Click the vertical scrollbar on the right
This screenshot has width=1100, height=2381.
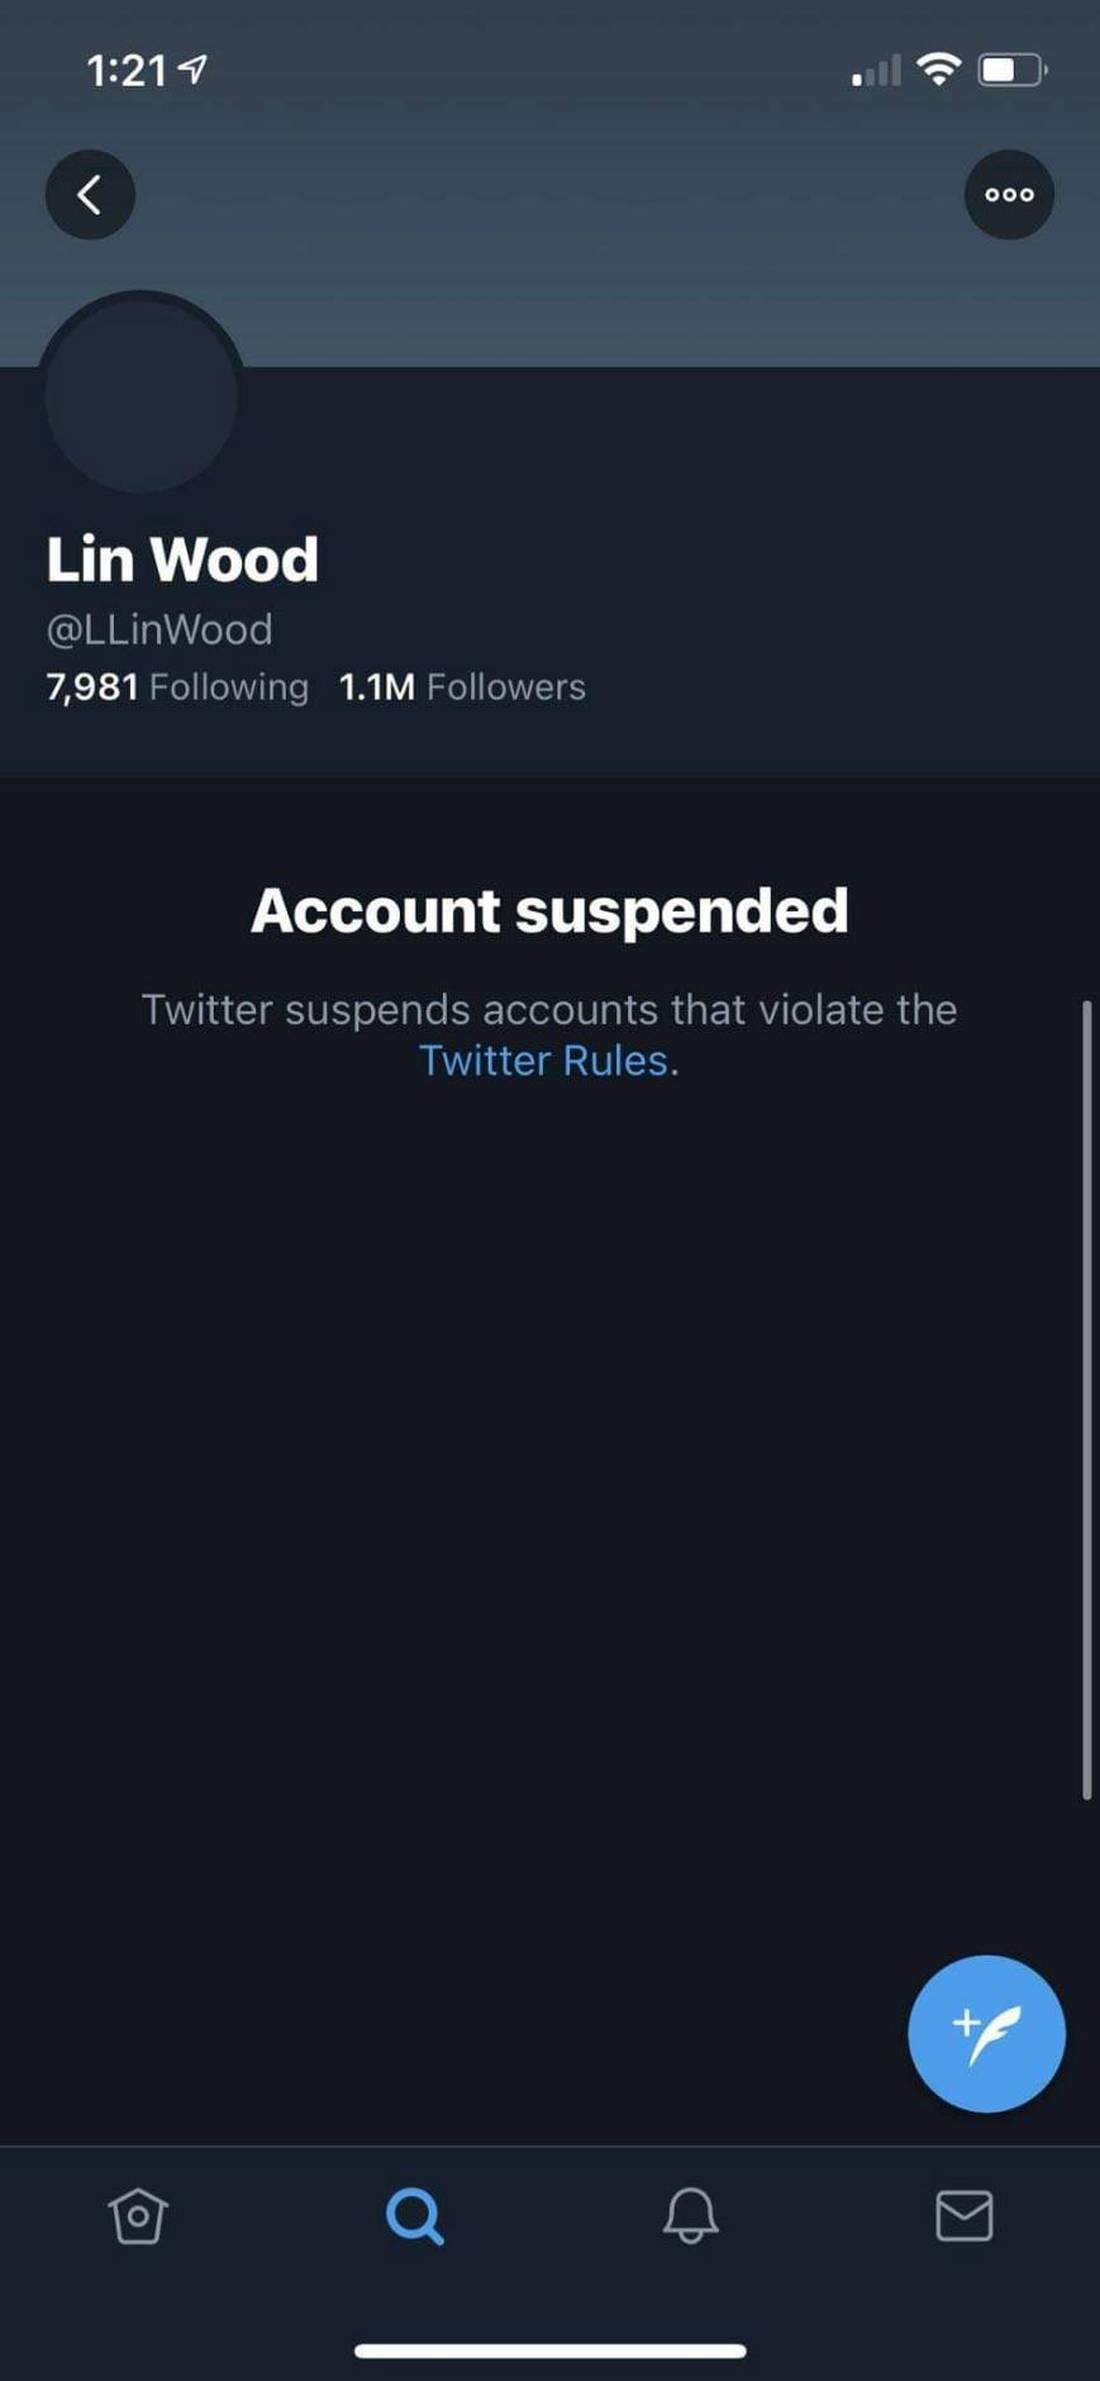1086,1400
